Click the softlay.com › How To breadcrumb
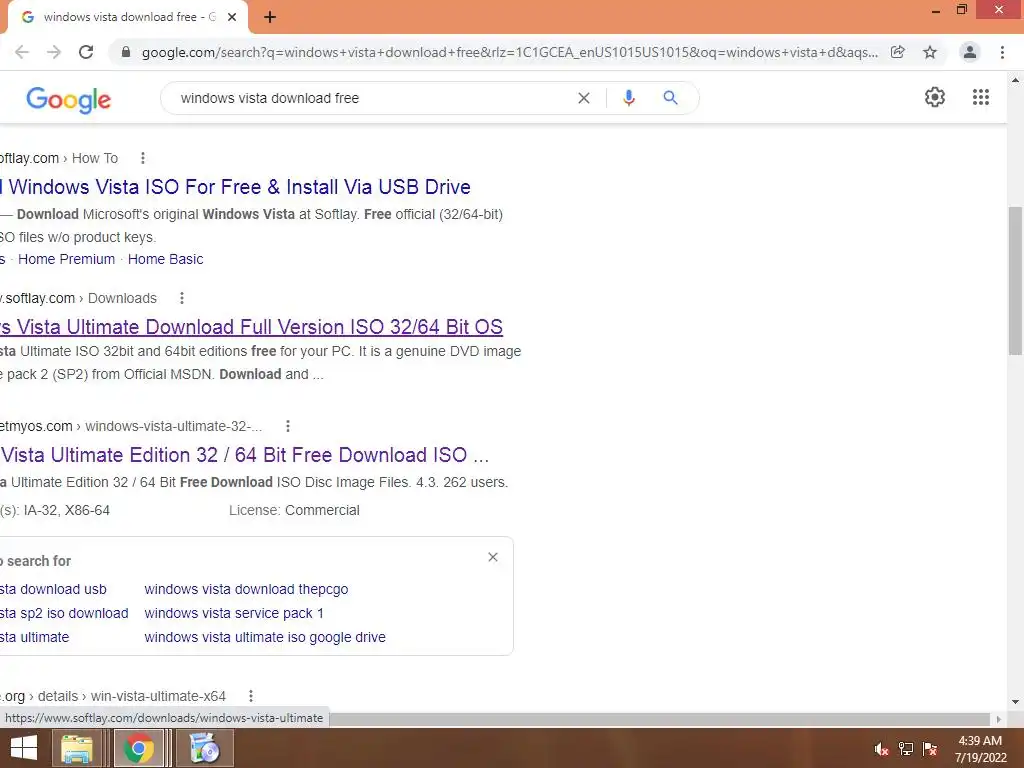This screenshot has width=1024, height=768. click(59, 158)
